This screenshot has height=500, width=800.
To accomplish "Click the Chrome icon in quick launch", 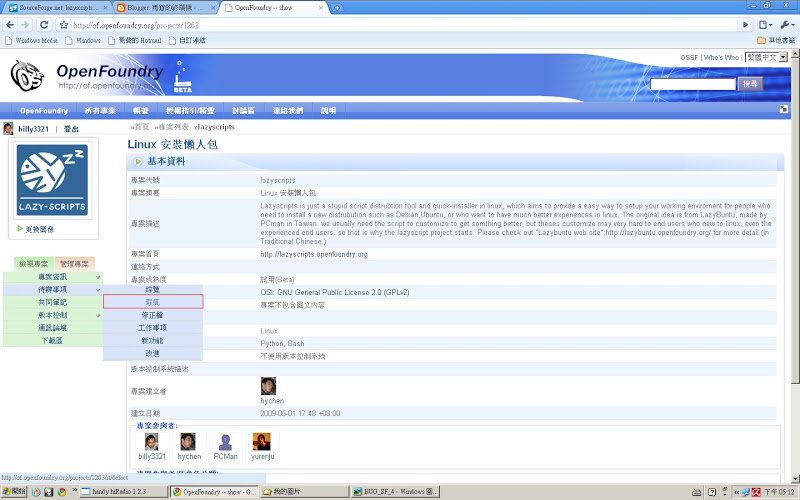I will (62, 492).
